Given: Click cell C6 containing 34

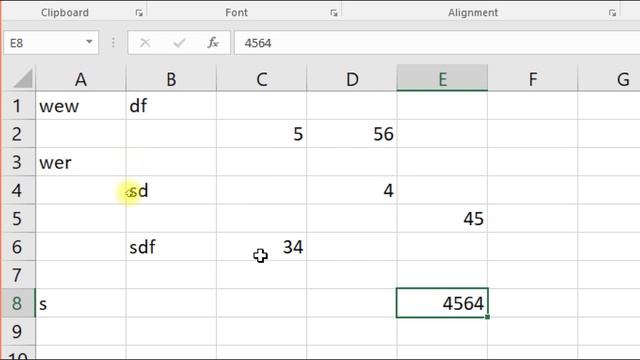Looking at the screenshot, I should 262,247.
